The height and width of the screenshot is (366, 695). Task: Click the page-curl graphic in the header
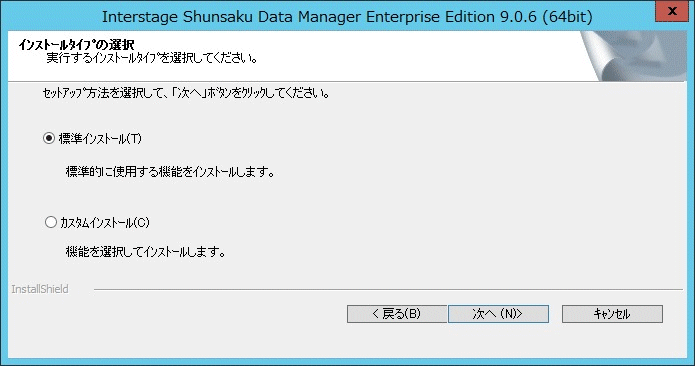point(634,56)
